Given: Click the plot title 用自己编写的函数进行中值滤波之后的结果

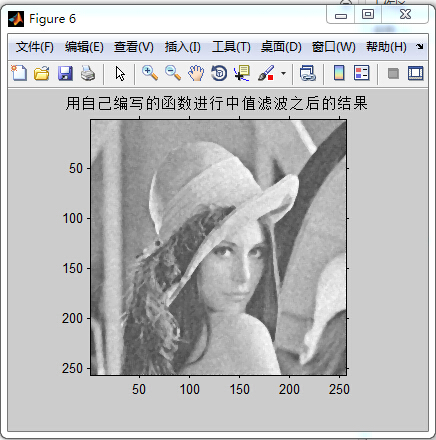Looking at the screenshot, I should [217, 103].
